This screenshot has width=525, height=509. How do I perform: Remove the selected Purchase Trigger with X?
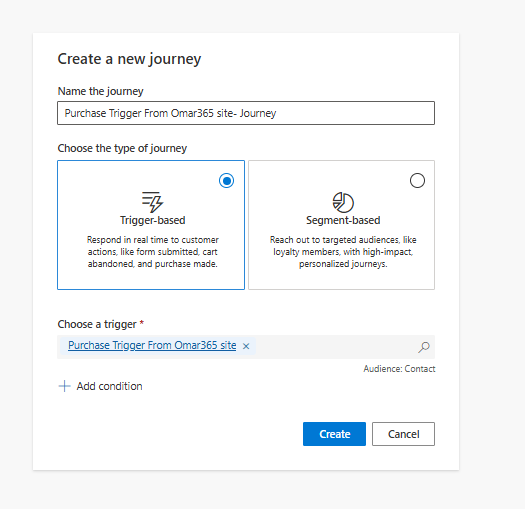point(246,346)
